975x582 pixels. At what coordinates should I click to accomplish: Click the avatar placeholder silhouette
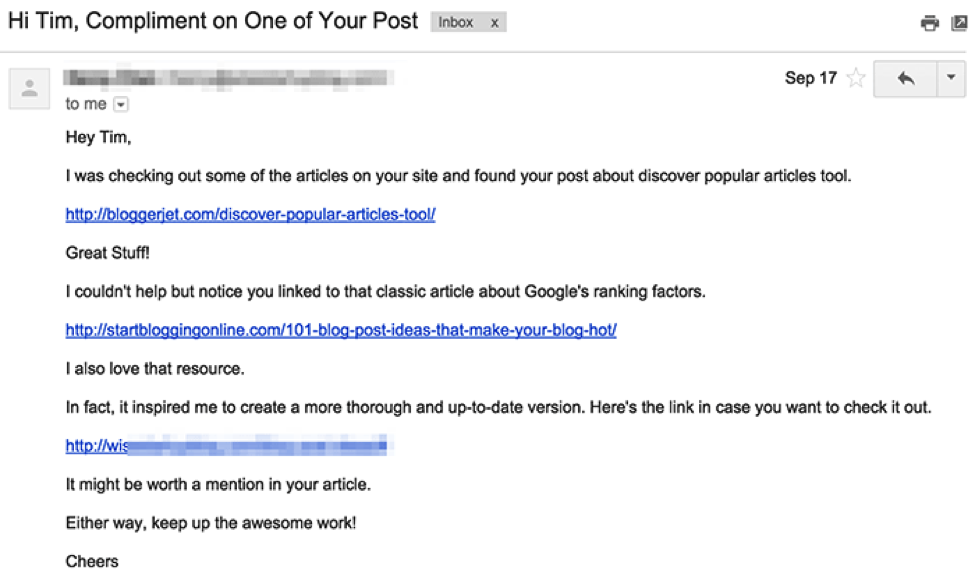point(29,87)
